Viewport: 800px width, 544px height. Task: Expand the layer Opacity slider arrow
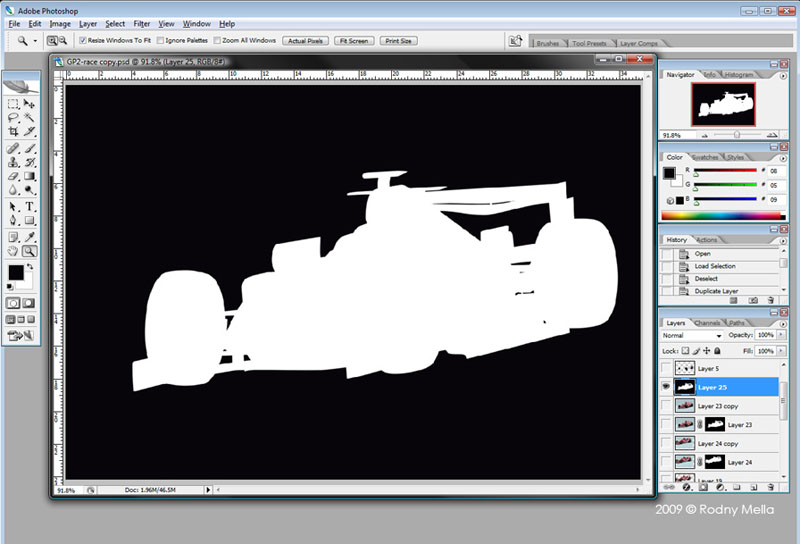point(780,336)
